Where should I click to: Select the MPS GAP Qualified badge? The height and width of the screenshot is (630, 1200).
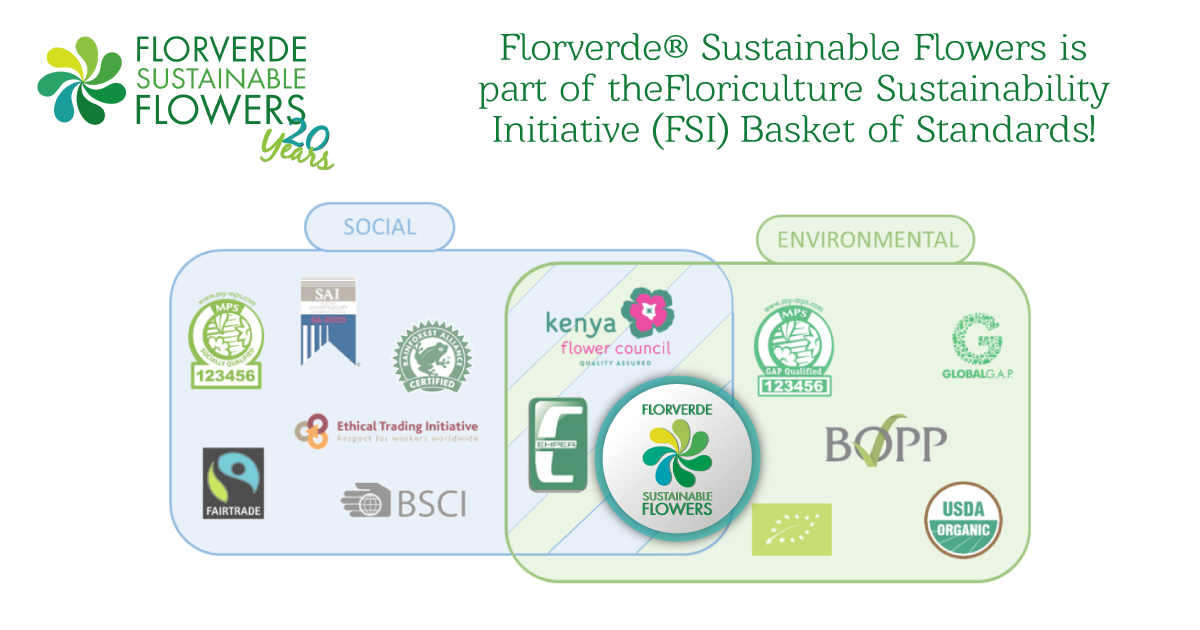pyautogui.click(x=795, y=346)
